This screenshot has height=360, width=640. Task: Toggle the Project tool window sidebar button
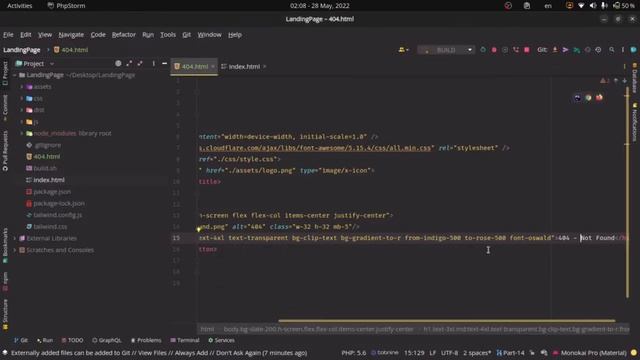click(5, 73)
